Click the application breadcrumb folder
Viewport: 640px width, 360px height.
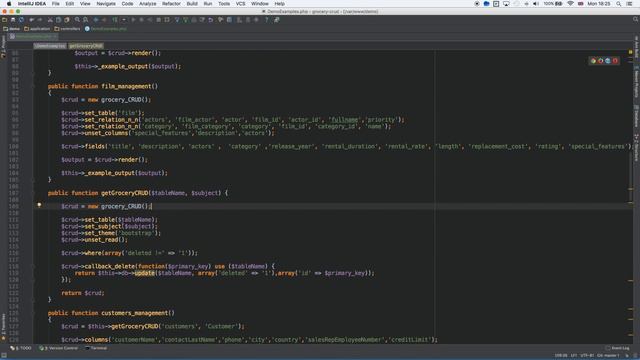37,29
